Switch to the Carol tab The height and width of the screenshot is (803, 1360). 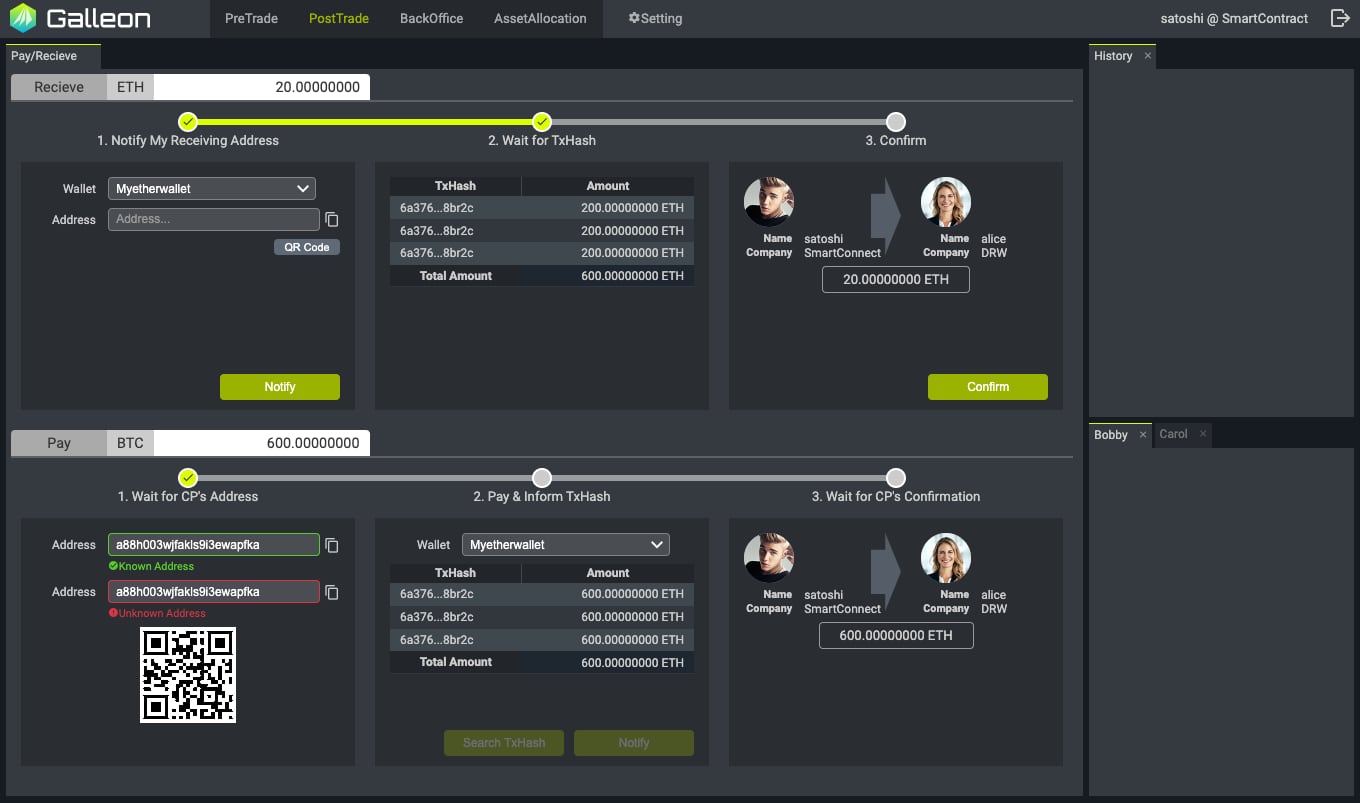[x=1173, y=434]
